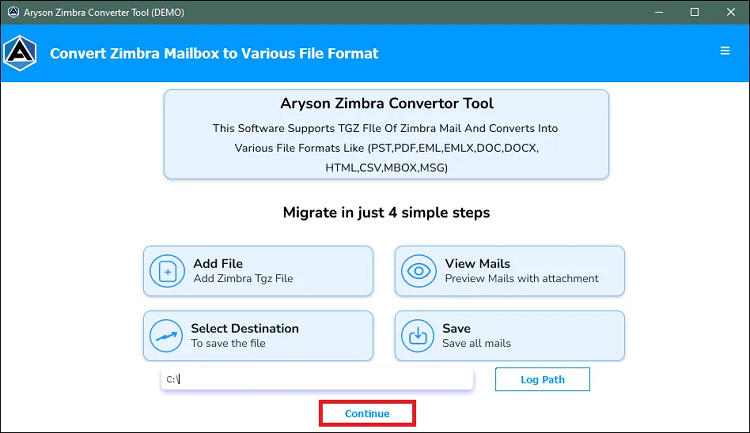Open the Log Path button
This screenshot has width=750, height=433.
542,379
